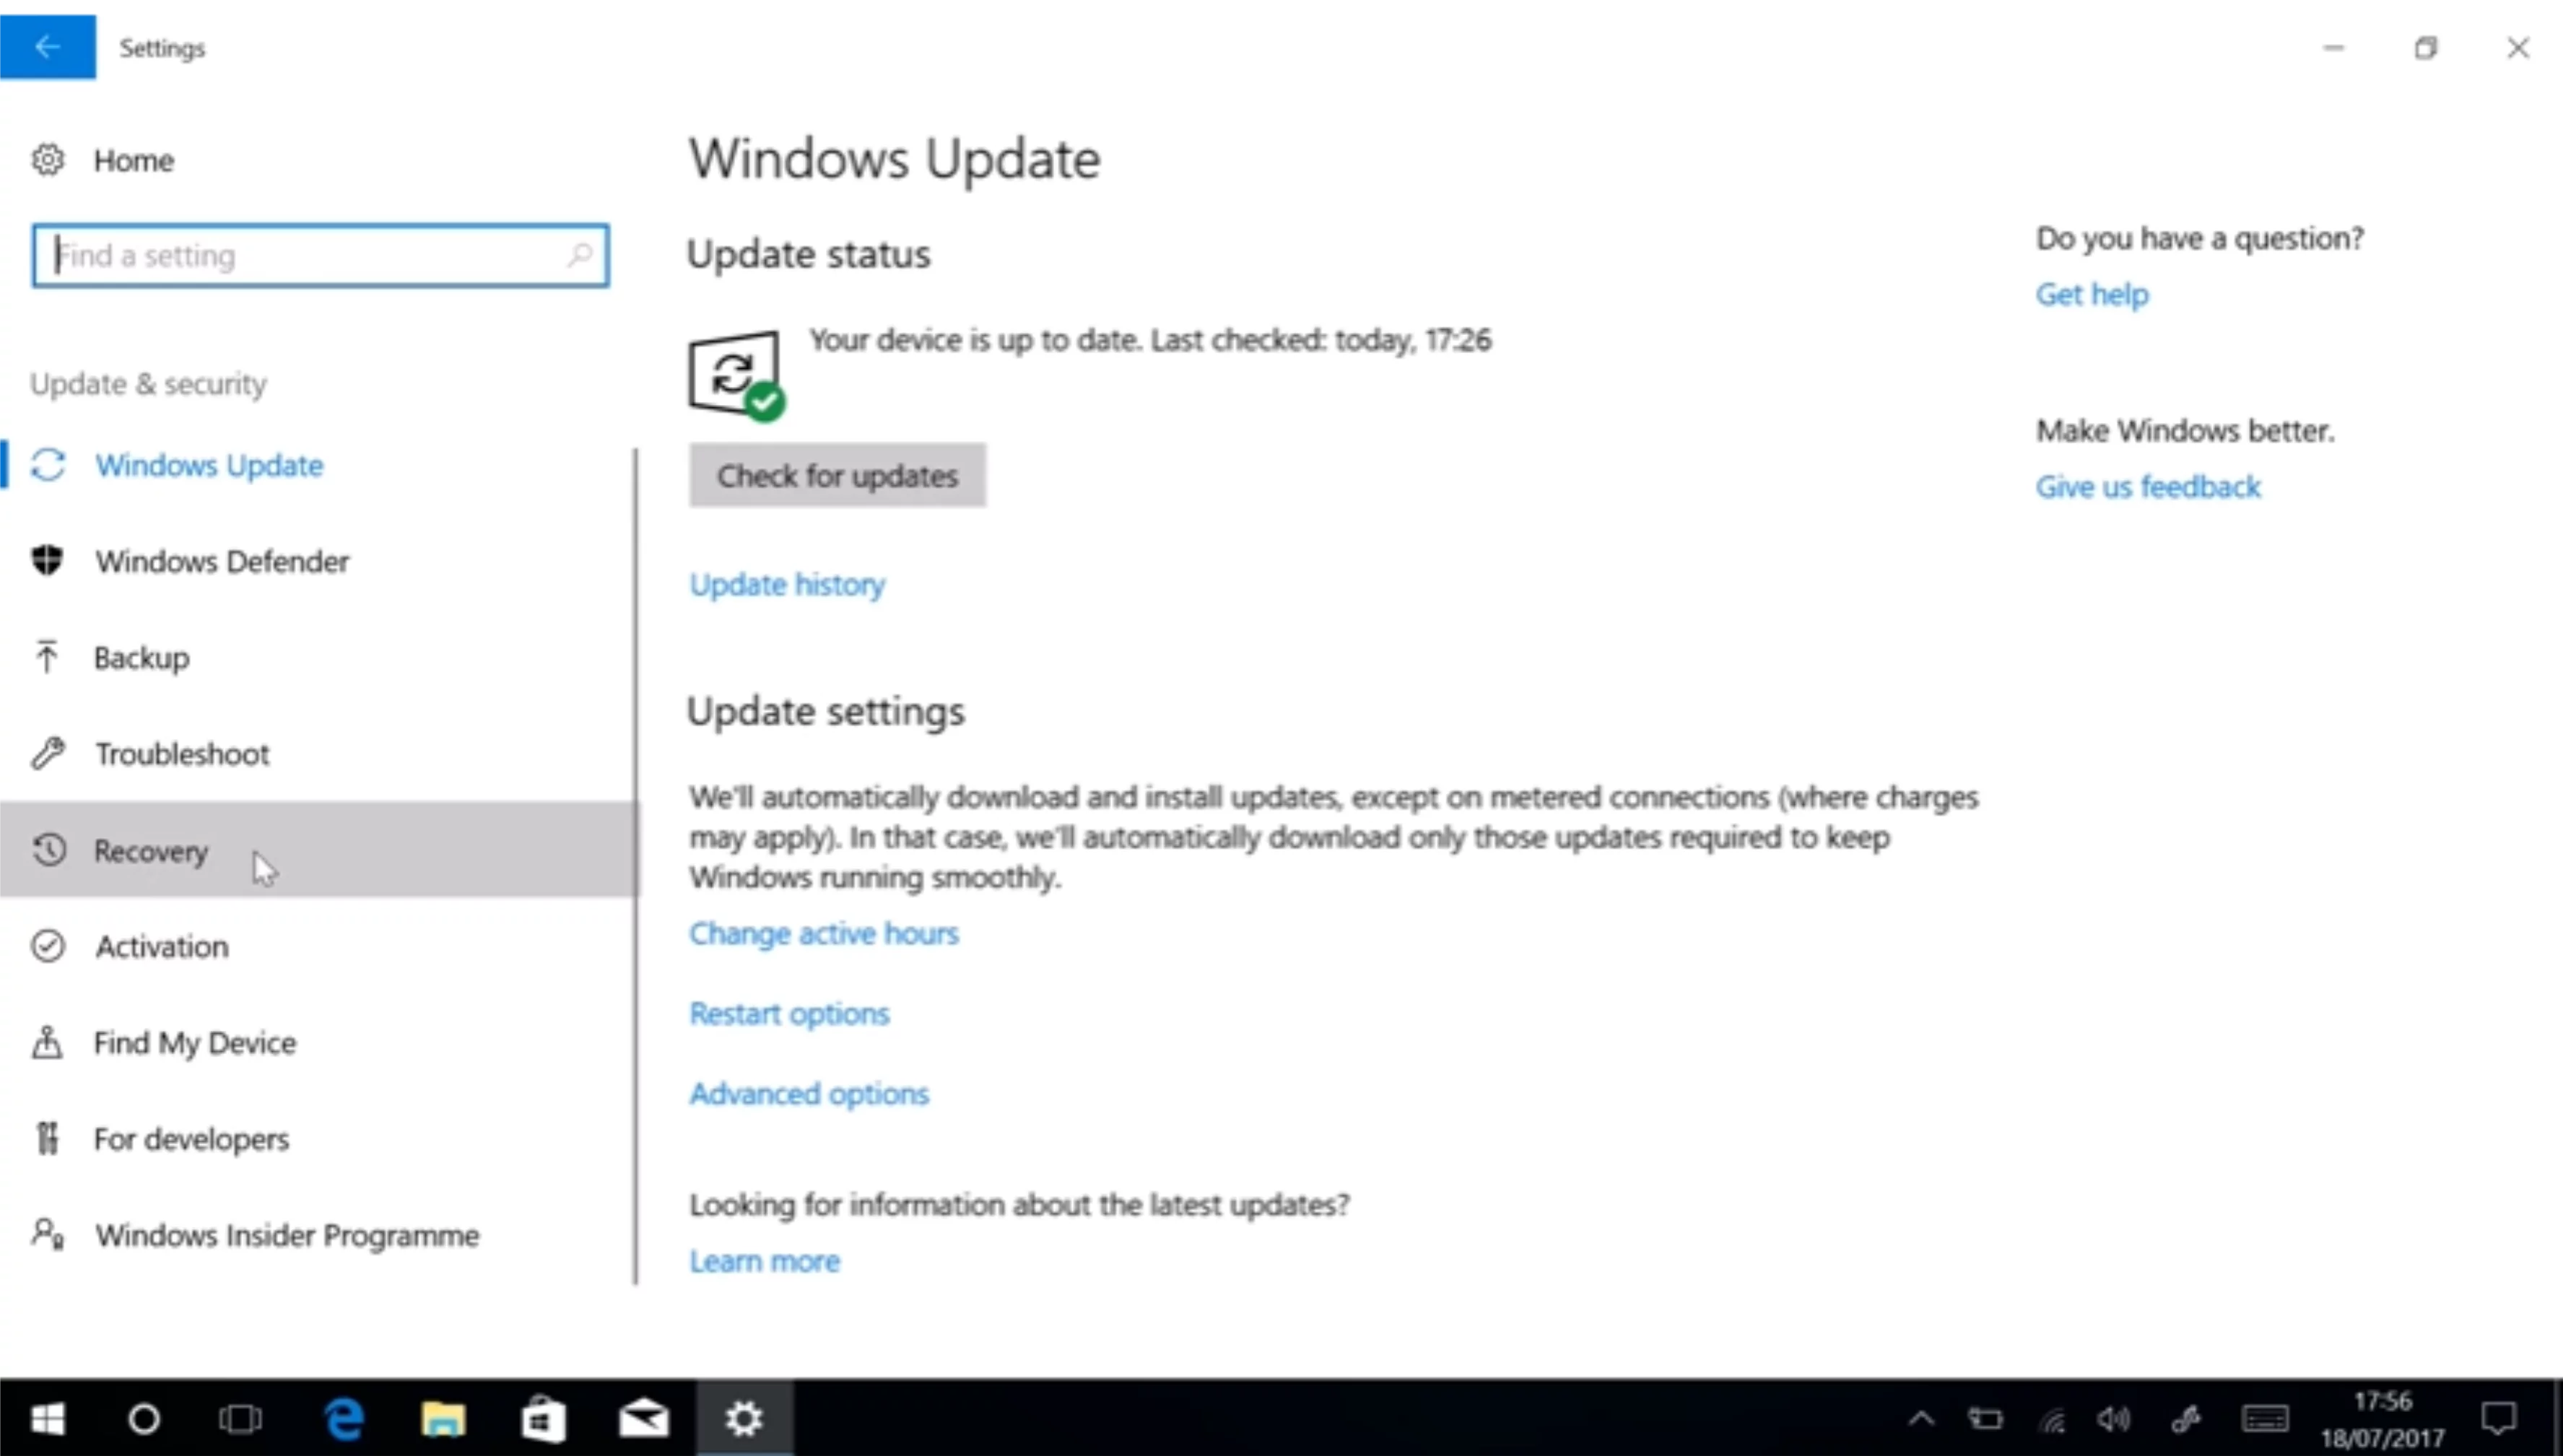Click the 'Update & security' section label
The height and width of the screenshot is (1456, 2563).
click(x=148, y=384)
